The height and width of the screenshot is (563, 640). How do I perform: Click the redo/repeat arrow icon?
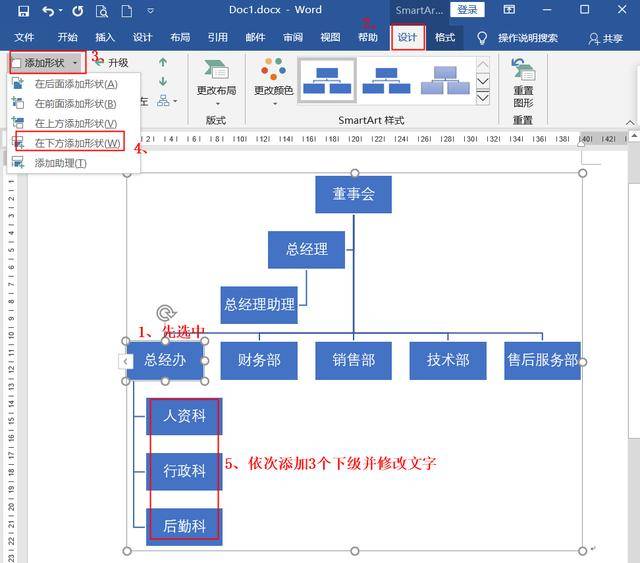click(x=78, y=11)
